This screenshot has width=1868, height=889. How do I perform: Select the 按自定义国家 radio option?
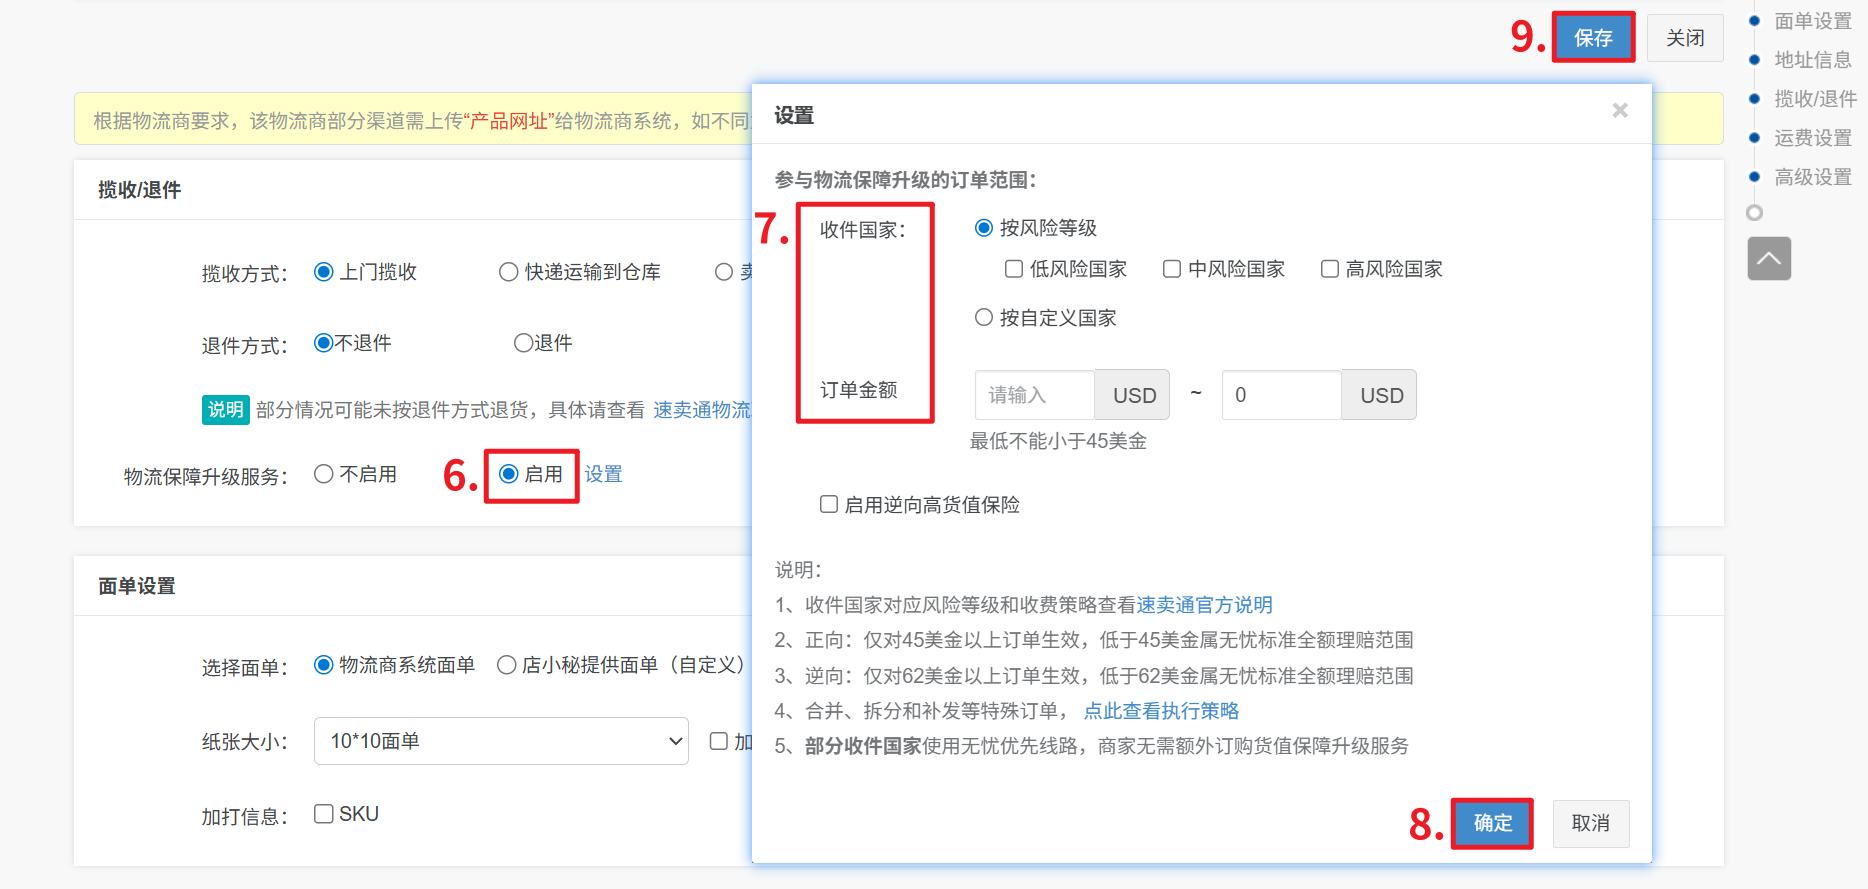(x=984, y=318)
